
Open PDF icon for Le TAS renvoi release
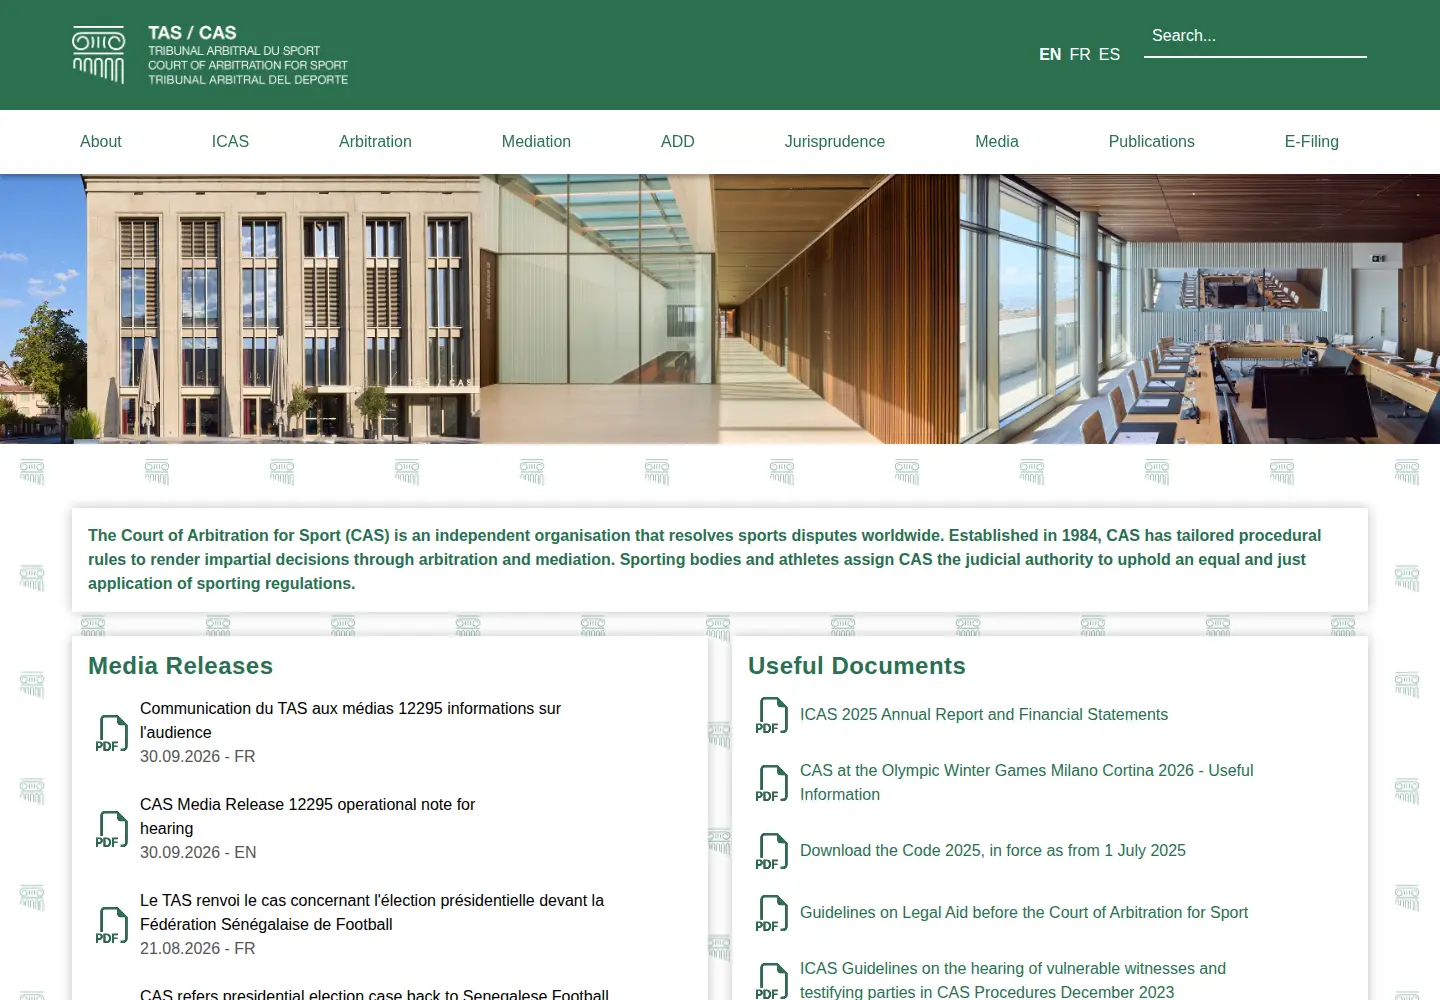tap(112, 925)
